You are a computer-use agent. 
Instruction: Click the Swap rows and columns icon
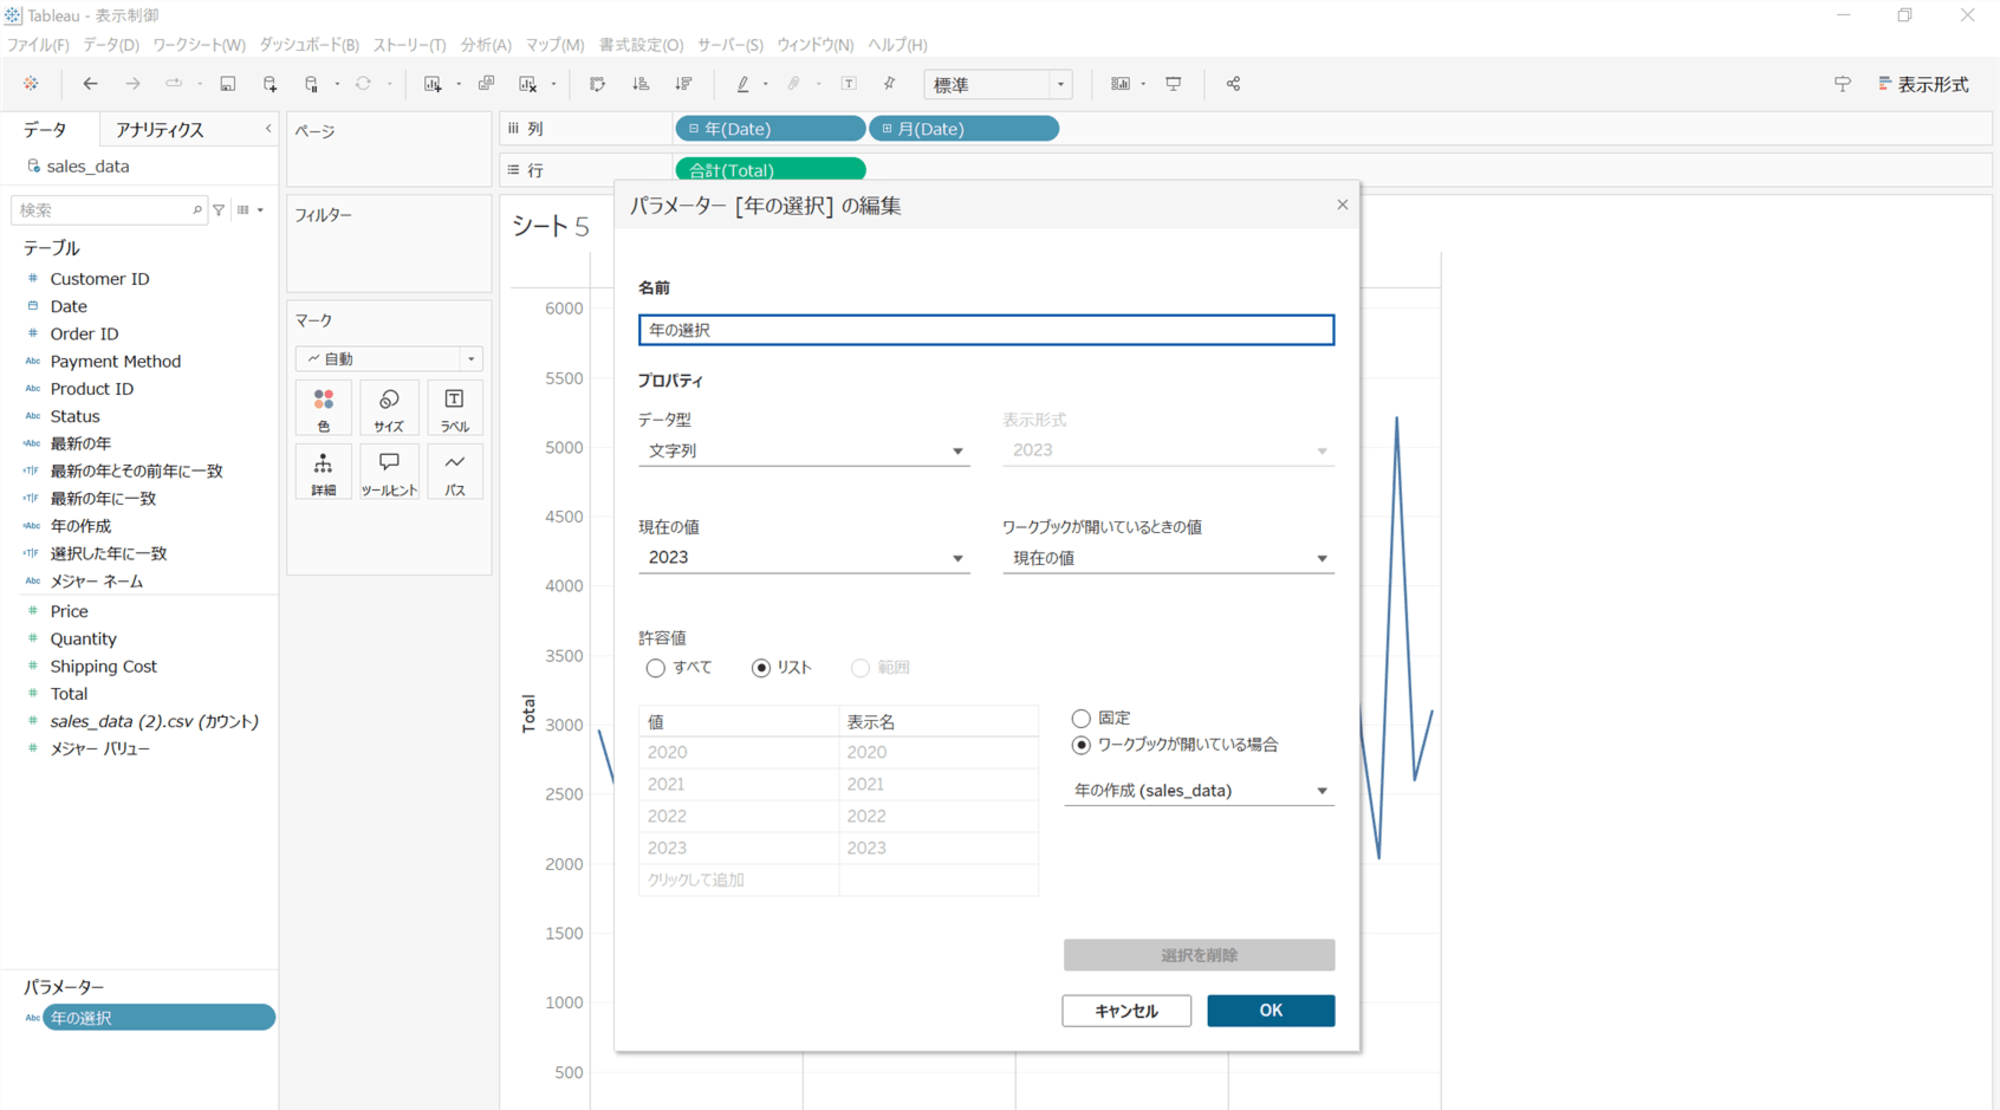pyautogui.click(x=598, y=84)
